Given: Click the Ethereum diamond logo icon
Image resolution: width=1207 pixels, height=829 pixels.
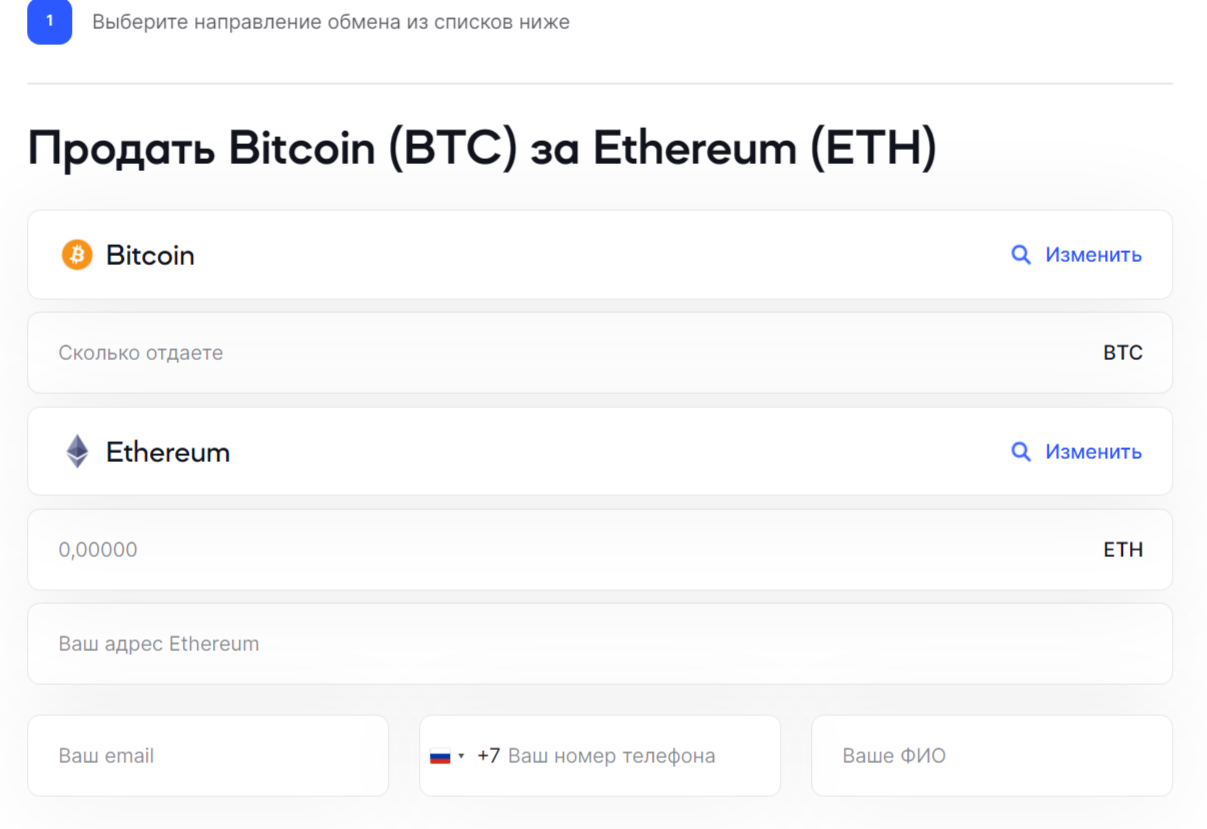Looking at the screenshot, I should tap(77, 452).
